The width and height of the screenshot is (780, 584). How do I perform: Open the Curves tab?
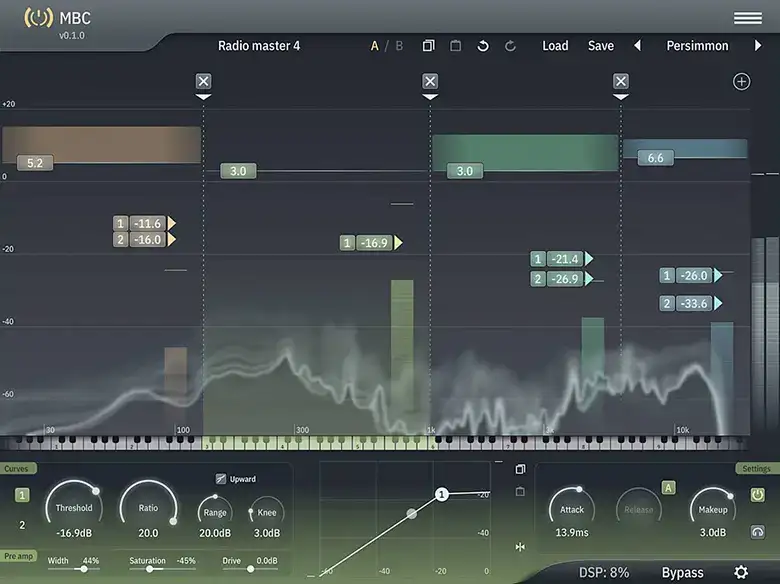(x=17, y=469)
